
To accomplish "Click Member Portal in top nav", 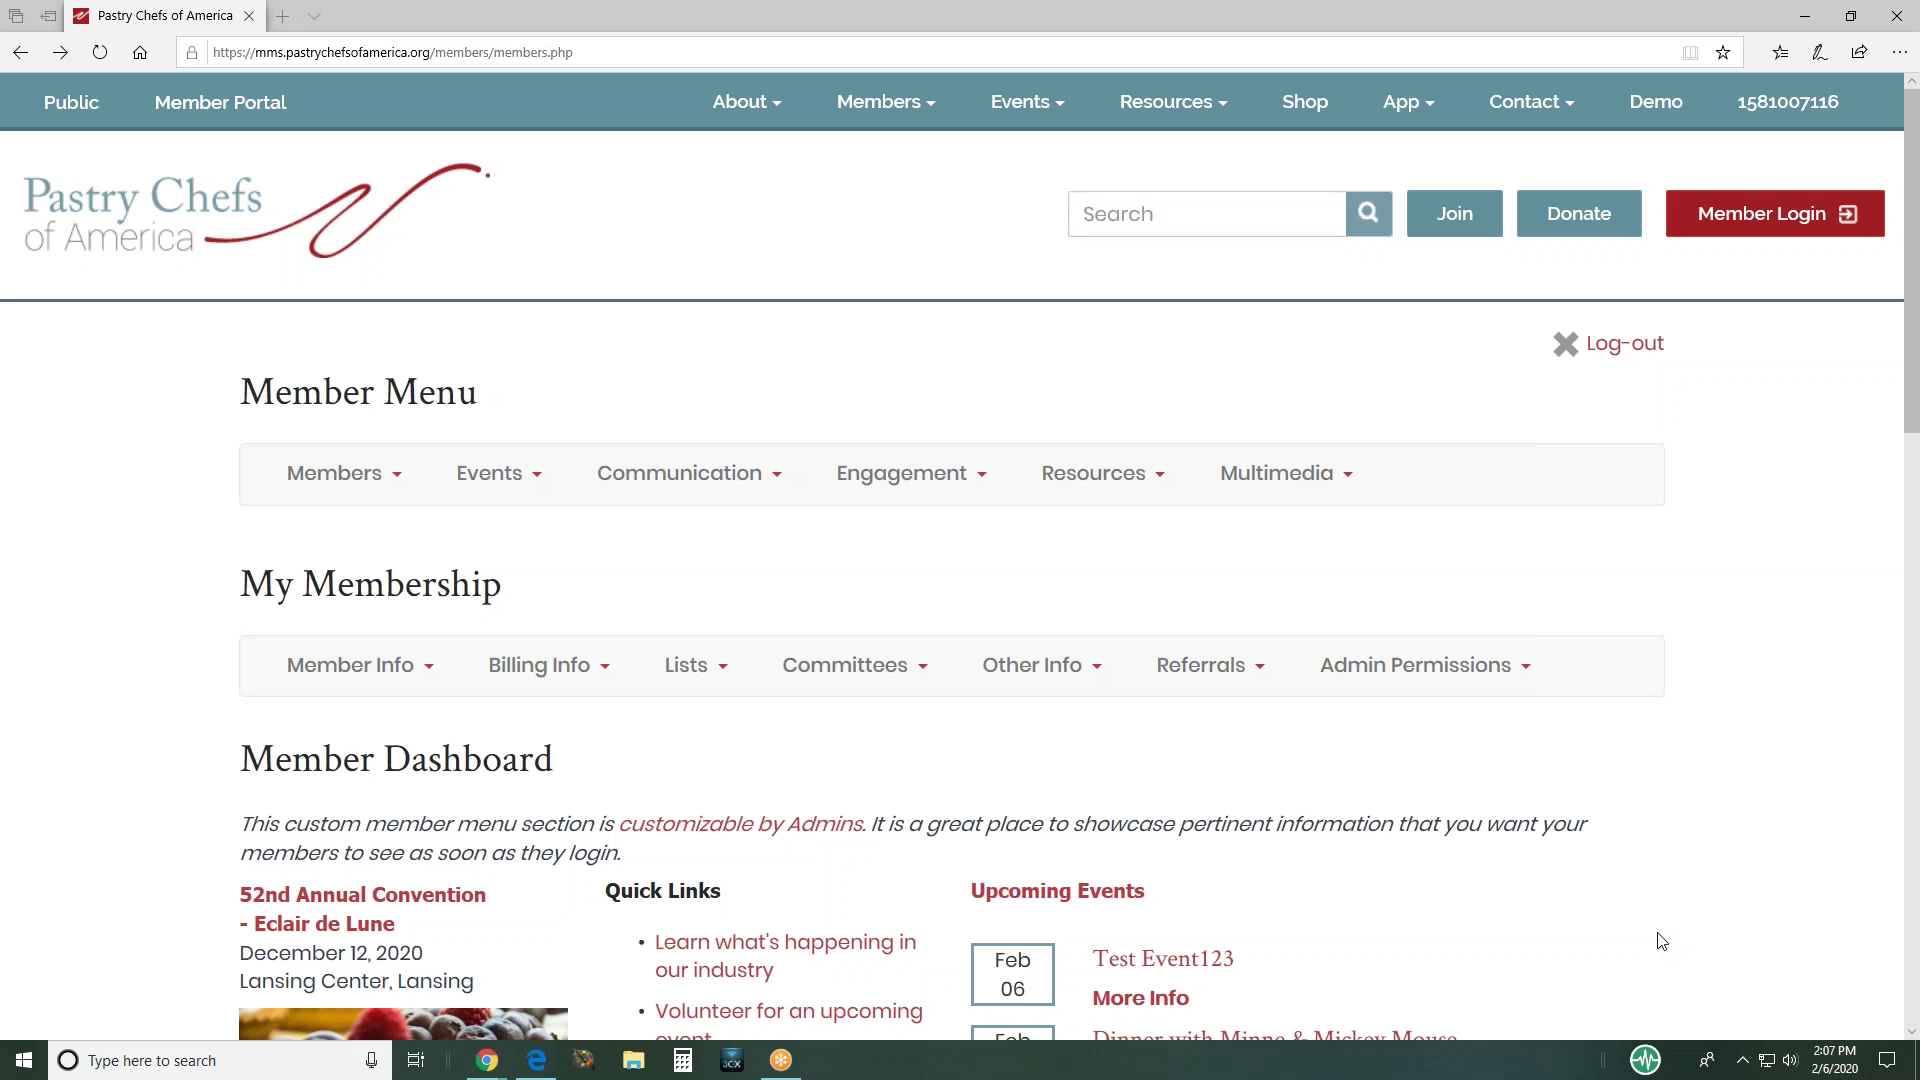I will 220,102.
